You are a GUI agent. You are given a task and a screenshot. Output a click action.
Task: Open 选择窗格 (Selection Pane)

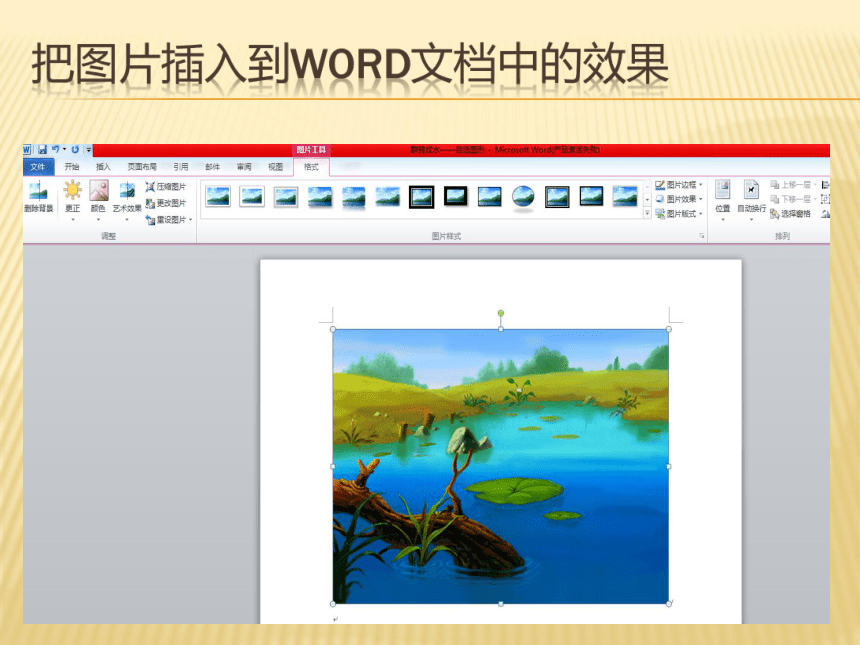(790, 213)
